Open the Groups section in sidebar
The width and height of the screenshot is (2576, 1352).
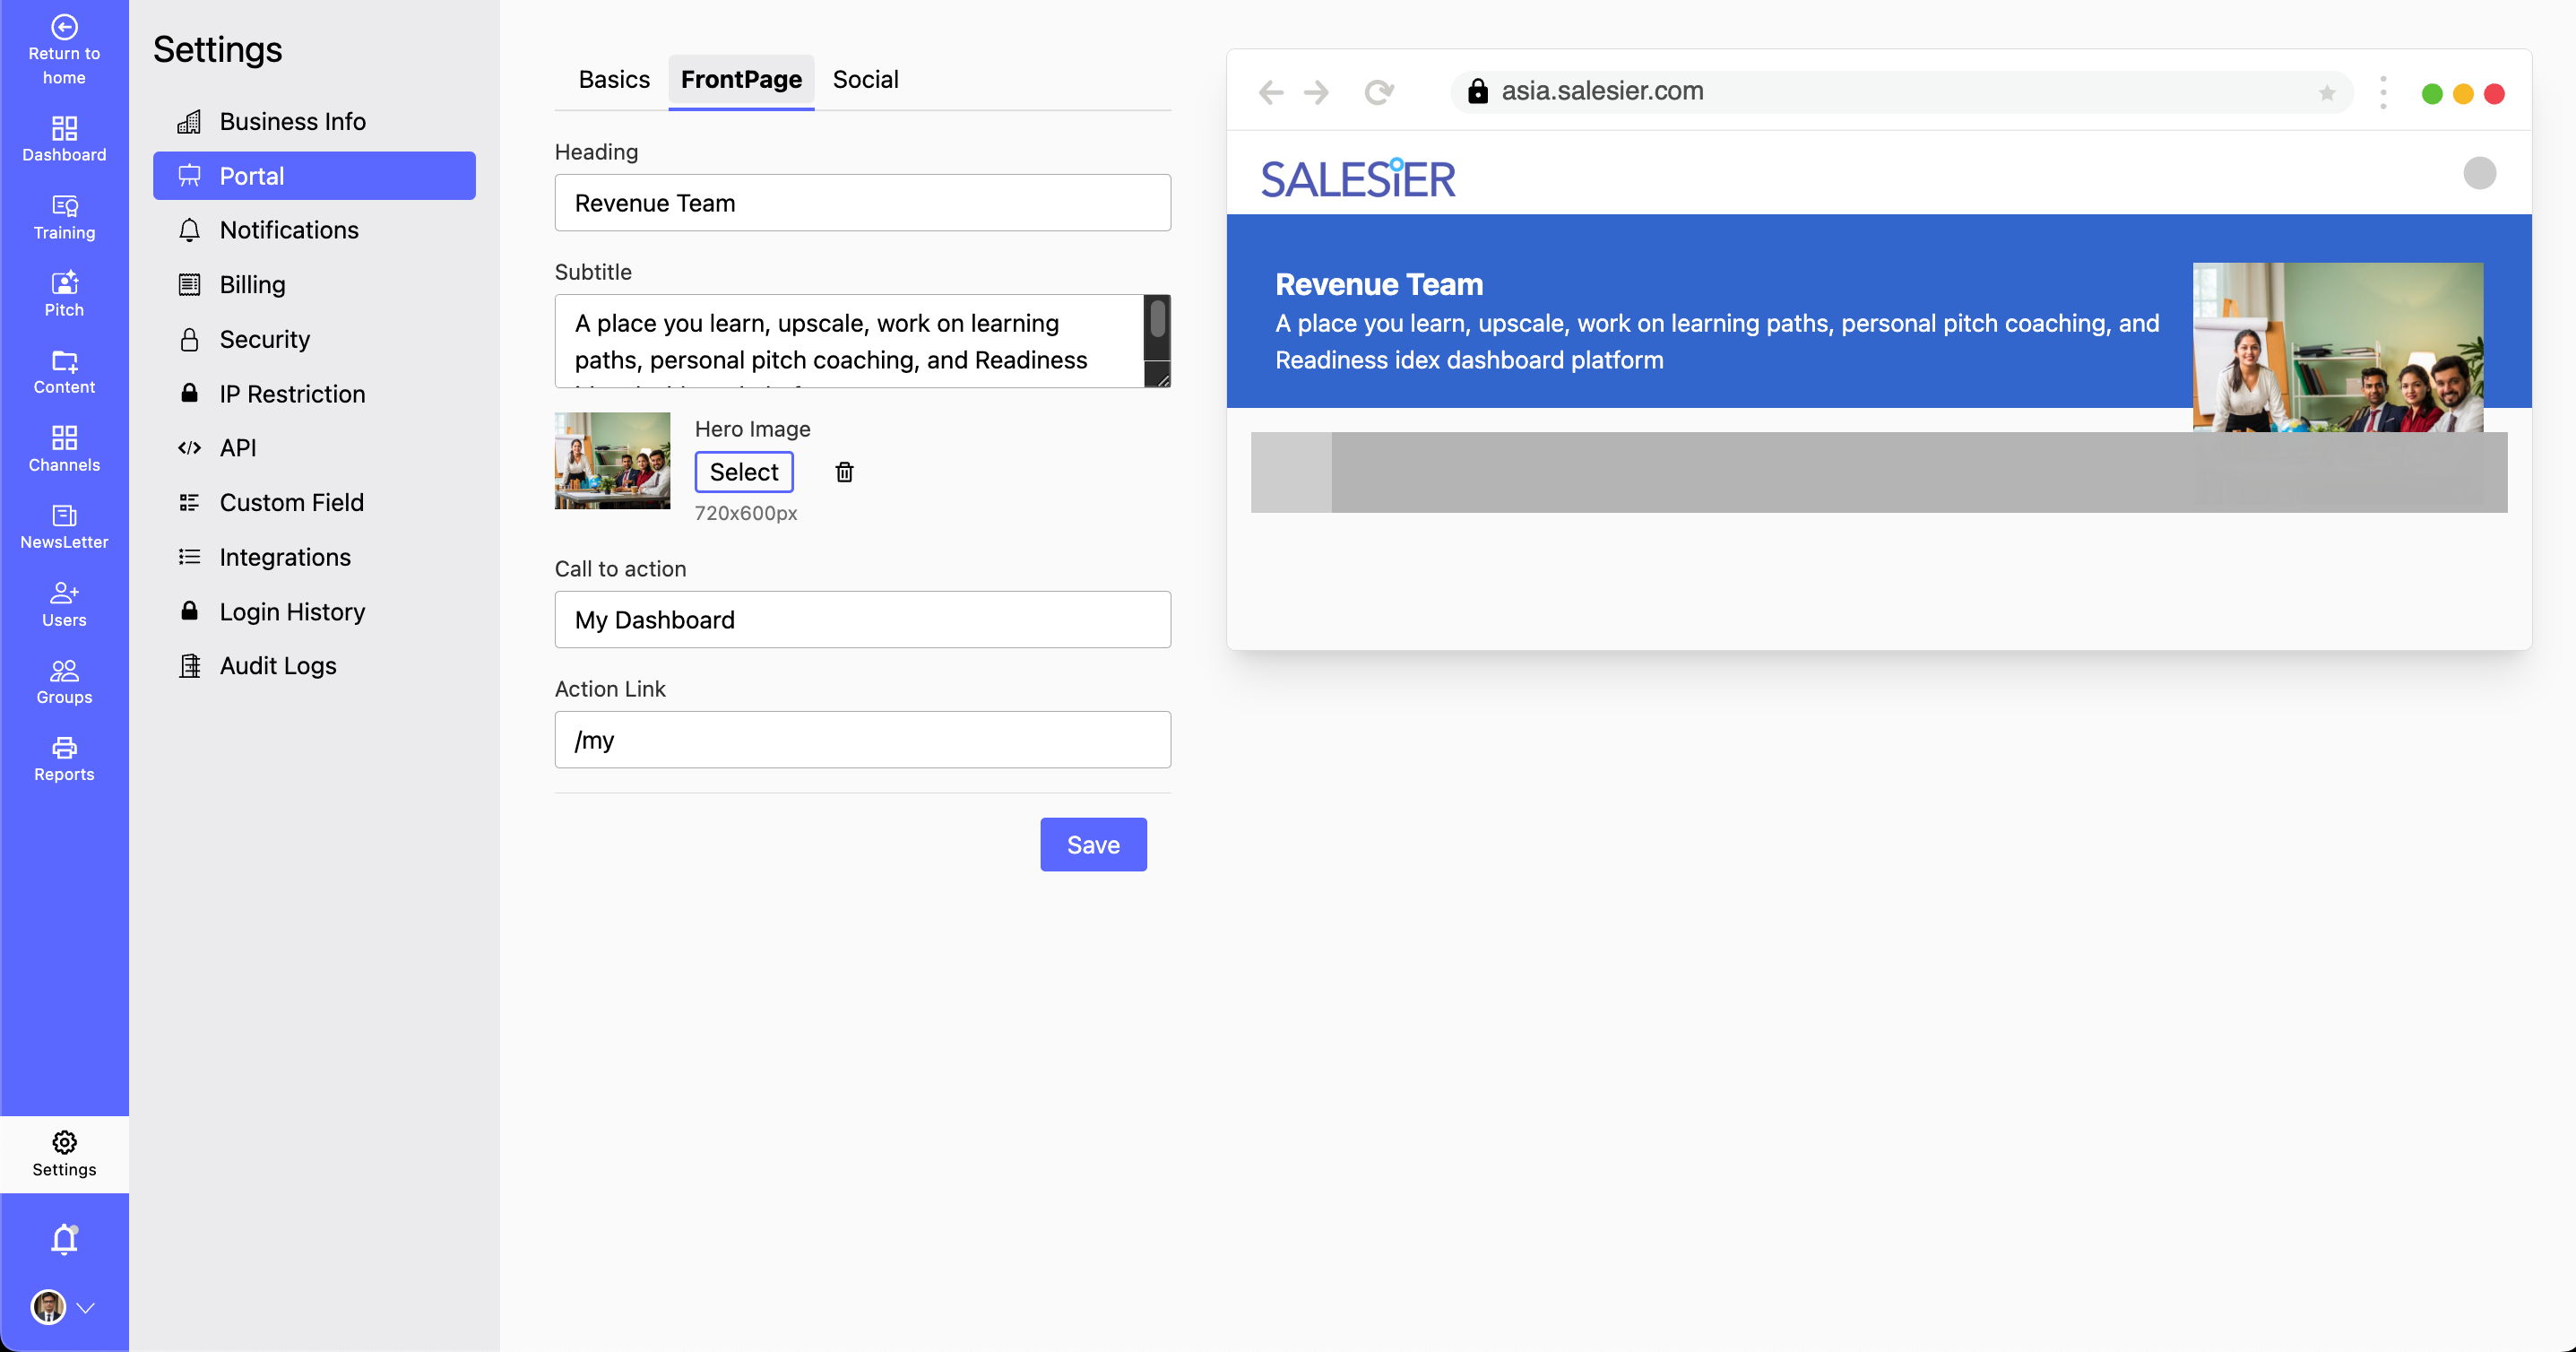click(63, 681)
